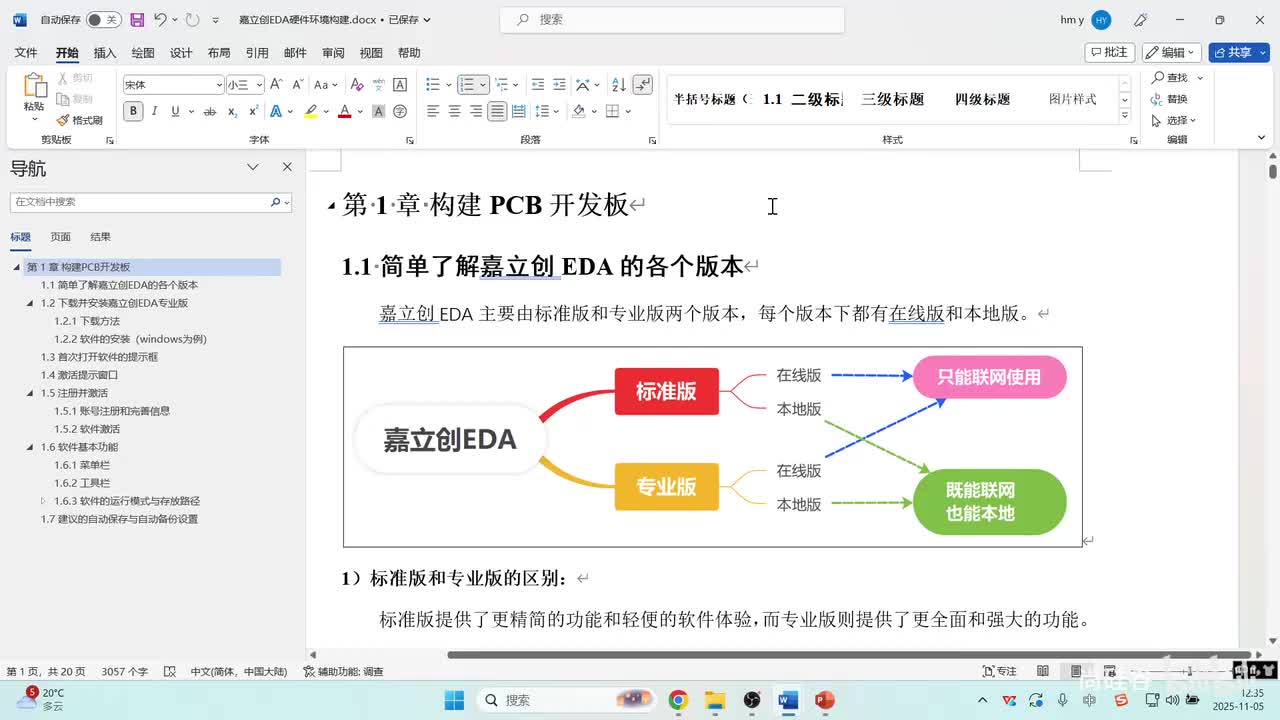The width and height of the screenshot is (1280, 720).
Task: Apply character shading icon
Action: [x=378, y=111]
